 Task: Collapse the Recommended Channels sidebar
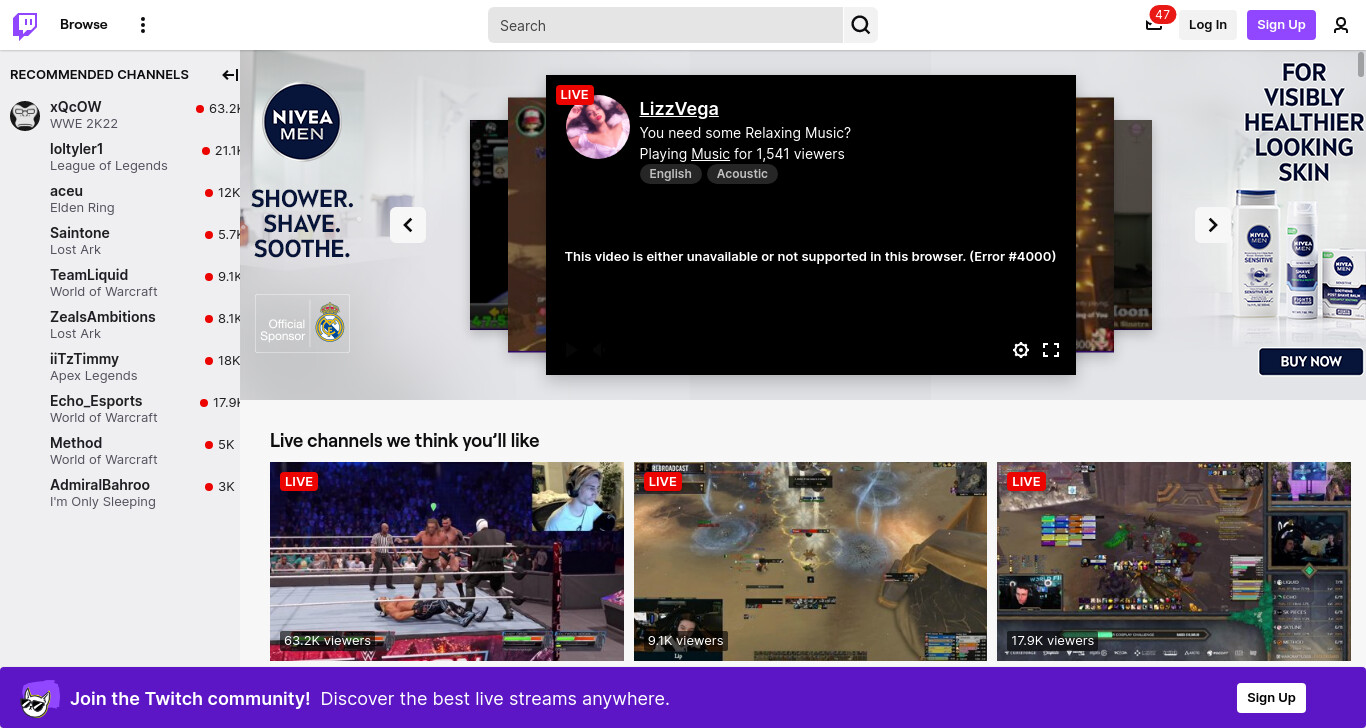pos(230,75)
